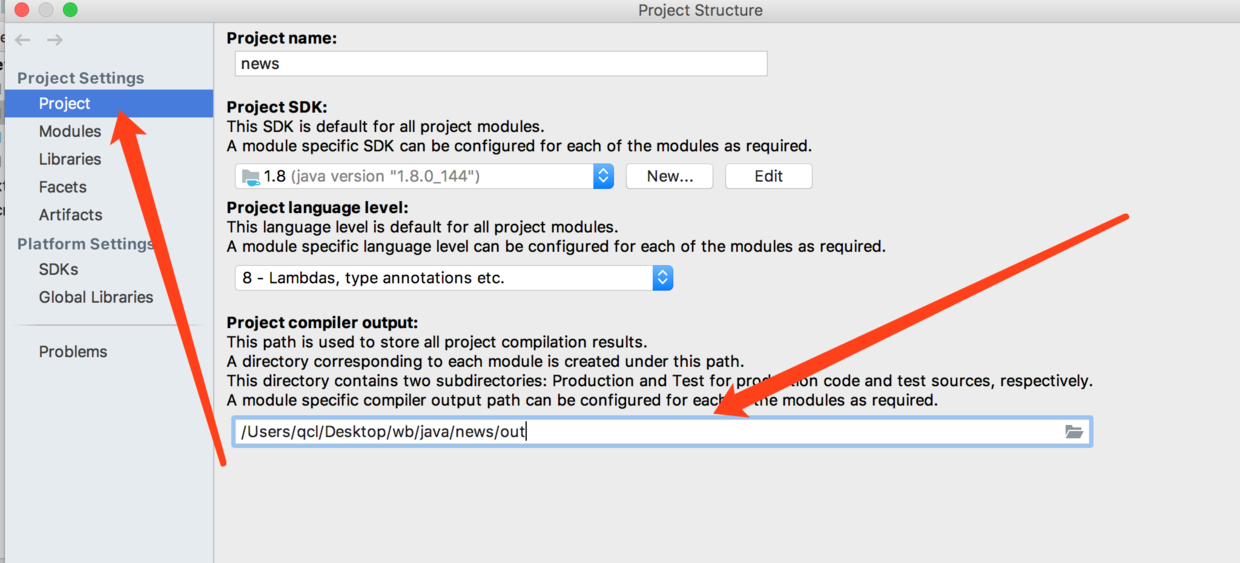The width and height of the screenshot is (1240, 563).
Task: Click the forward navigation arrow
Action: [x=55, y=40]
